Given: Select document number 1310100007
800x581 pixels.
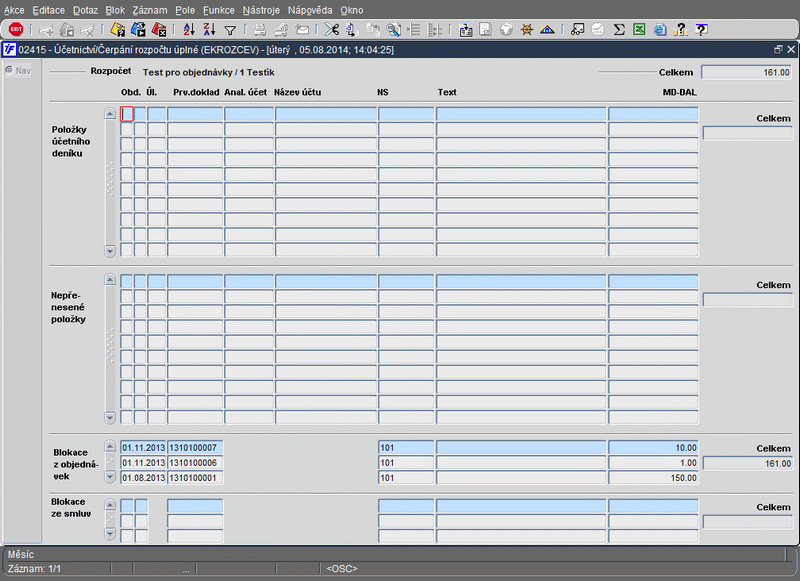Looking at the screenshot, I should tap(195, 448).
